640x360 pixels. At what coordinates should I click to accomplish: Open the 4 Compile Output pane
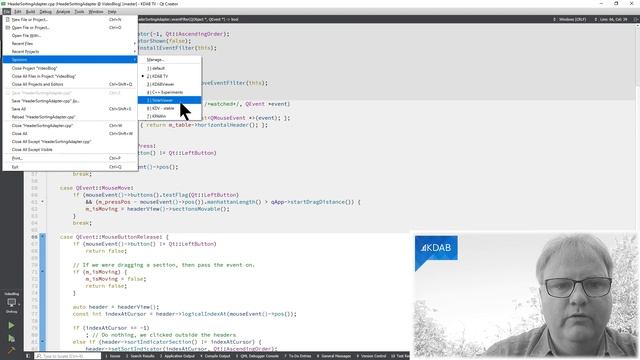point(215,356)
